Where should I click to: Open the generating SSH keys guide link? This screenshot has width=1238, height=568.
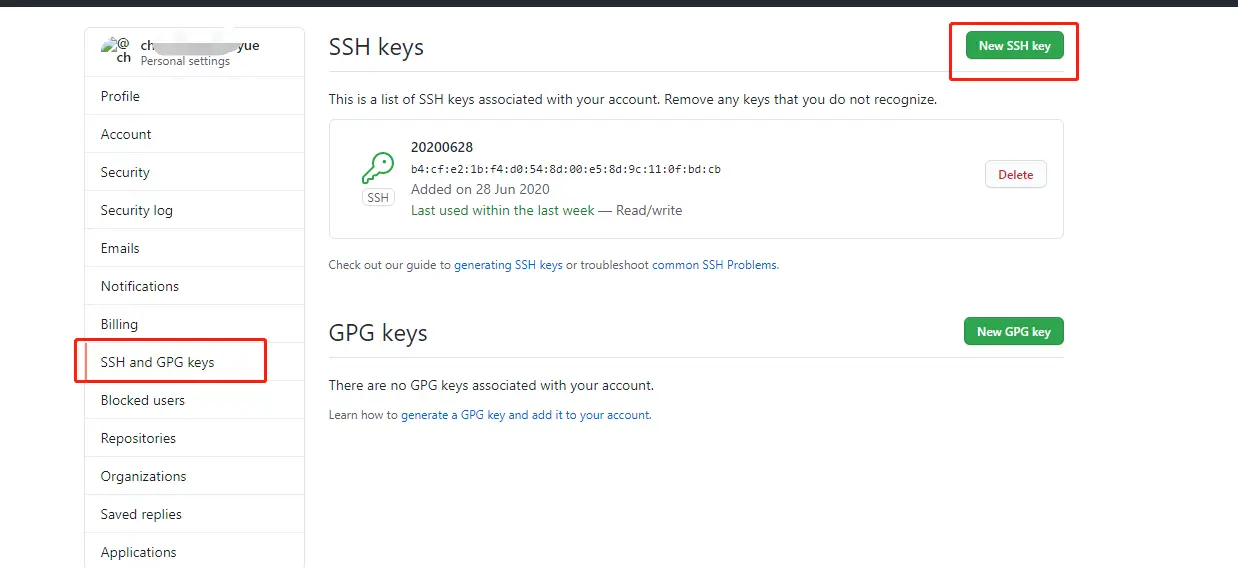508,266
